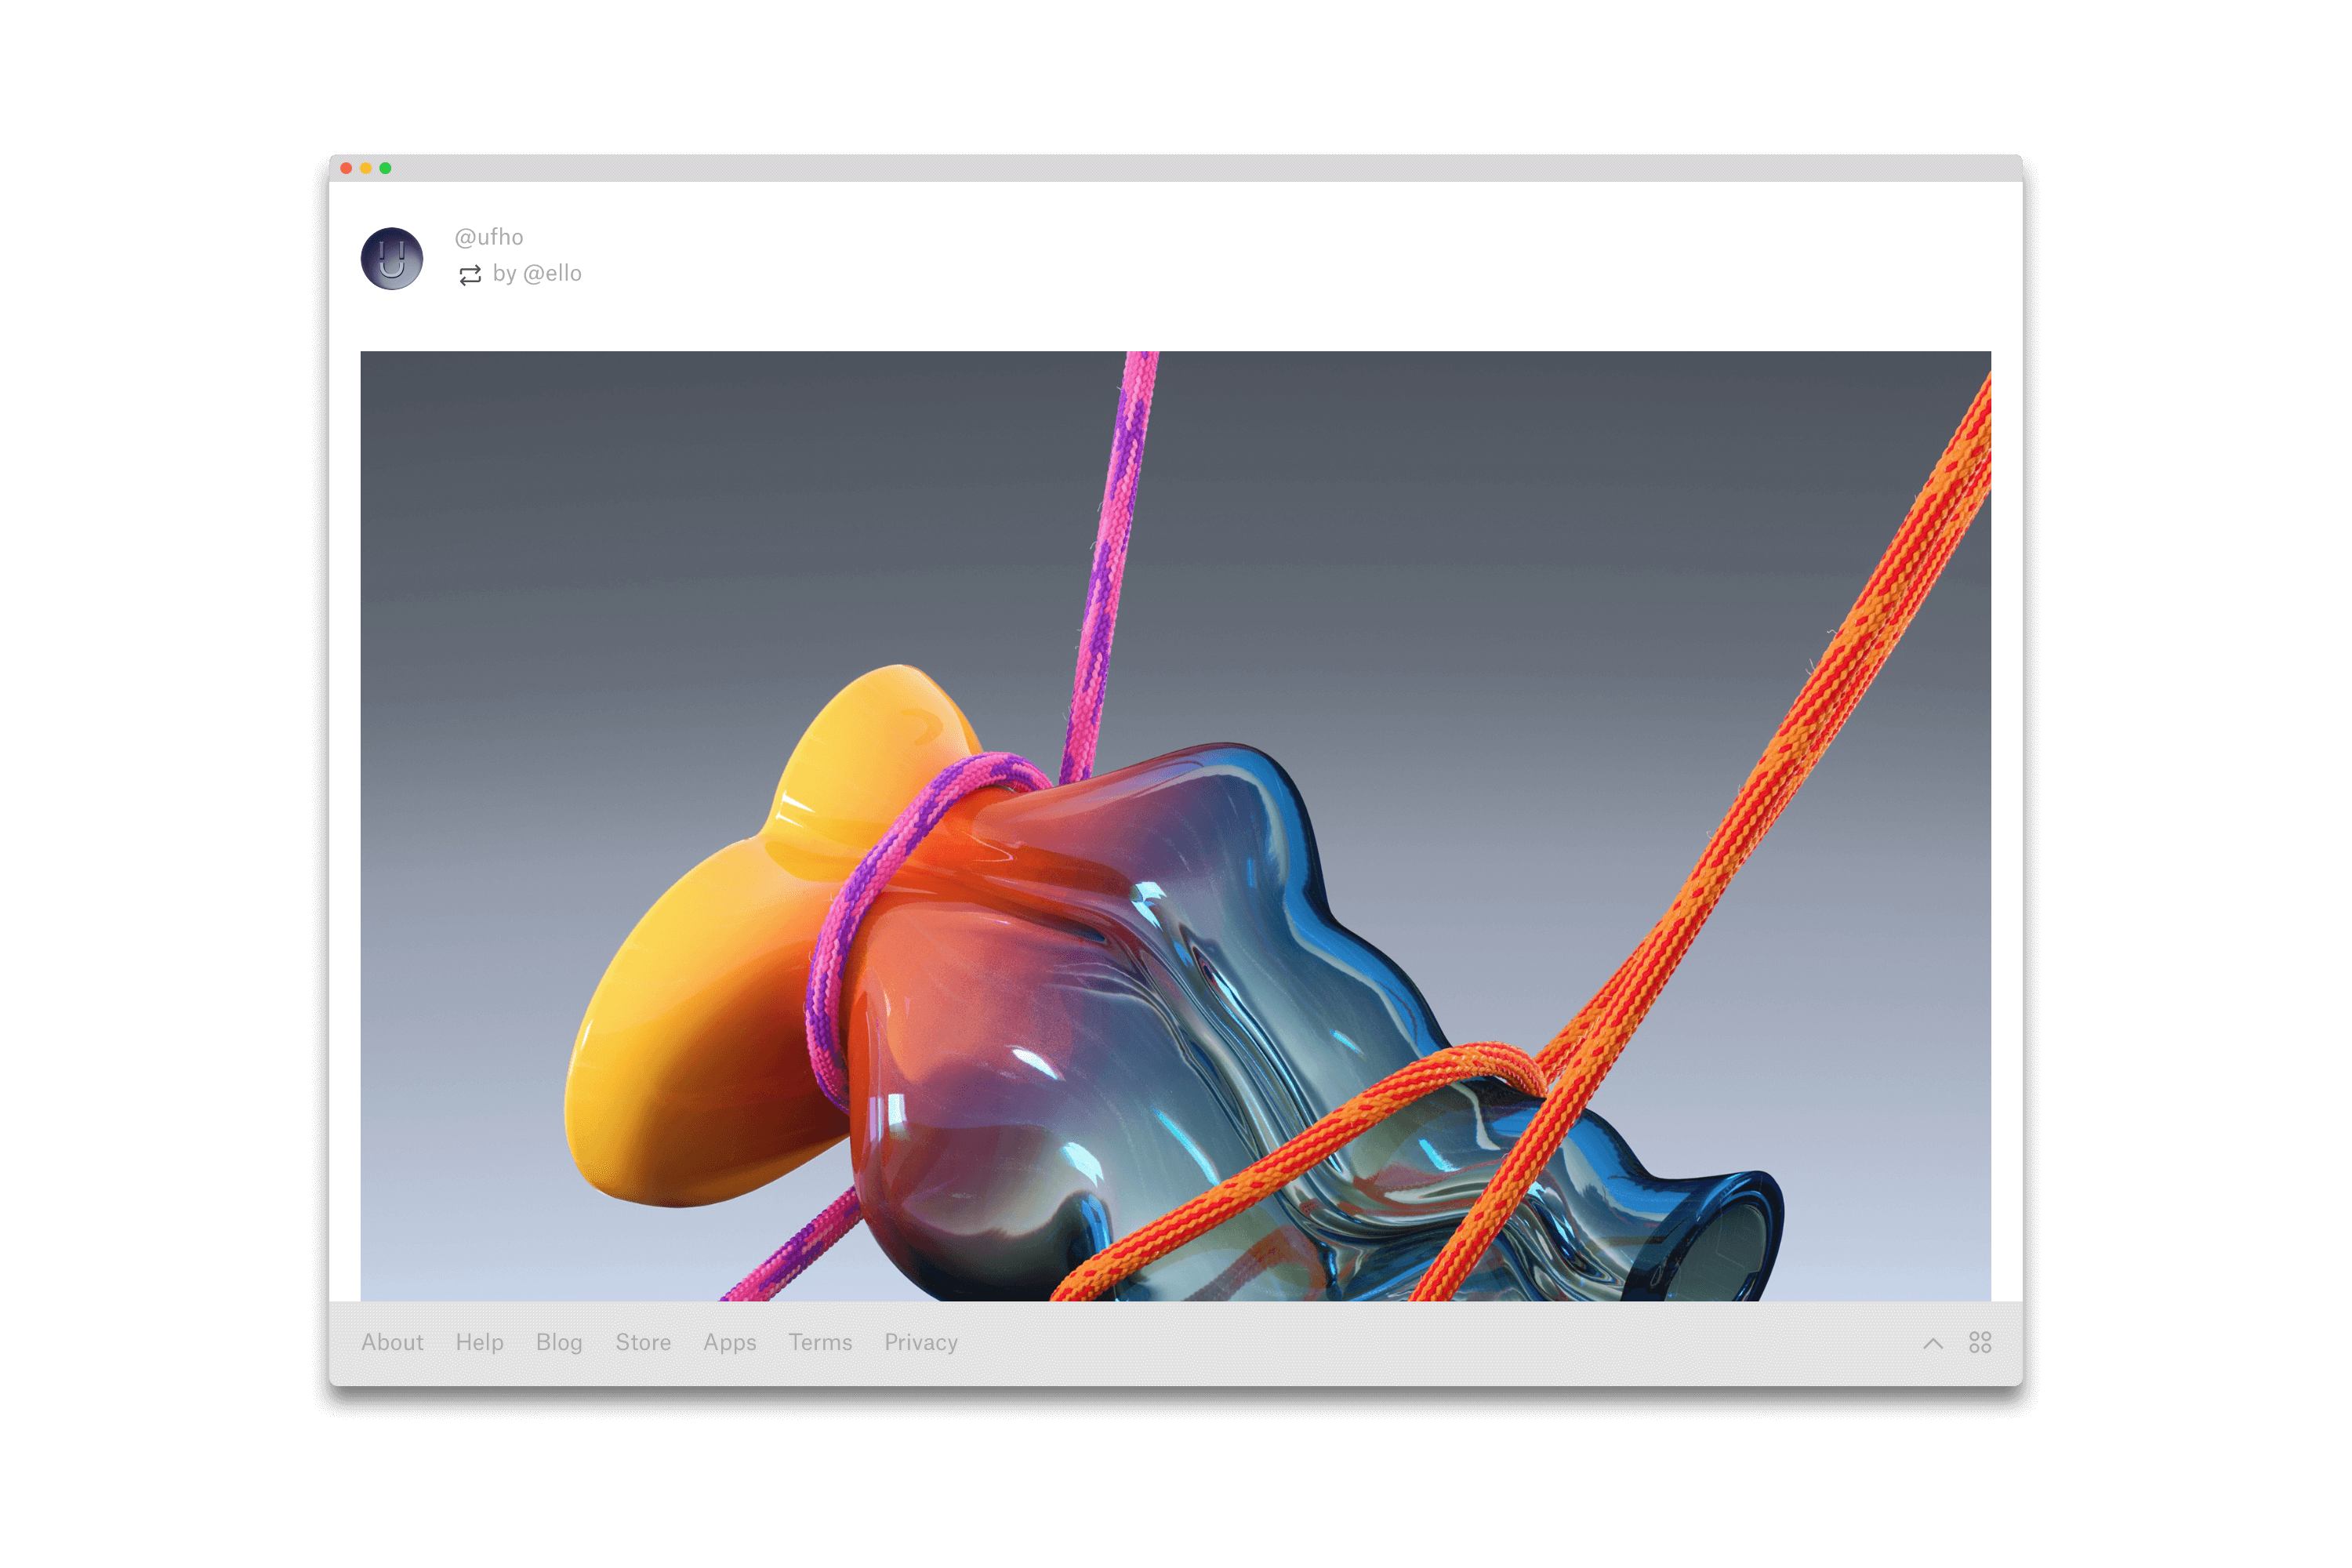Image resolution: width=2352 pixels, height=1568 pixels.
Task: Open the 'by @ello' reposter link
Action: [x=537, y=273]
